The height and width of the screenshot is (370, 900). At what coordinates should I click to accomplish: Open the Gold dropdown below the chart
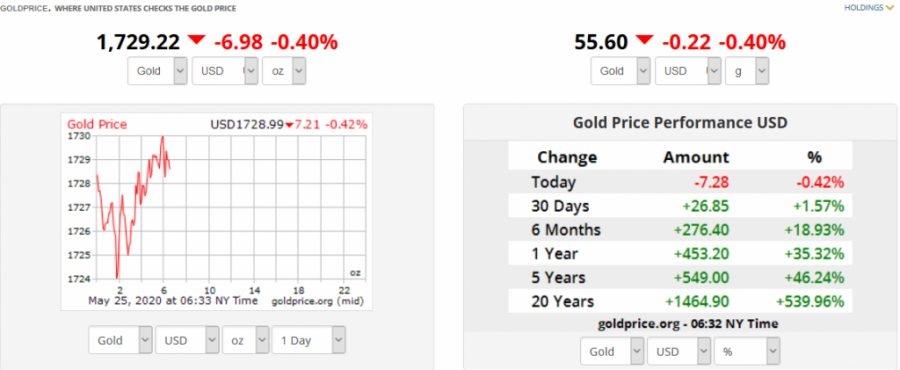121,340
